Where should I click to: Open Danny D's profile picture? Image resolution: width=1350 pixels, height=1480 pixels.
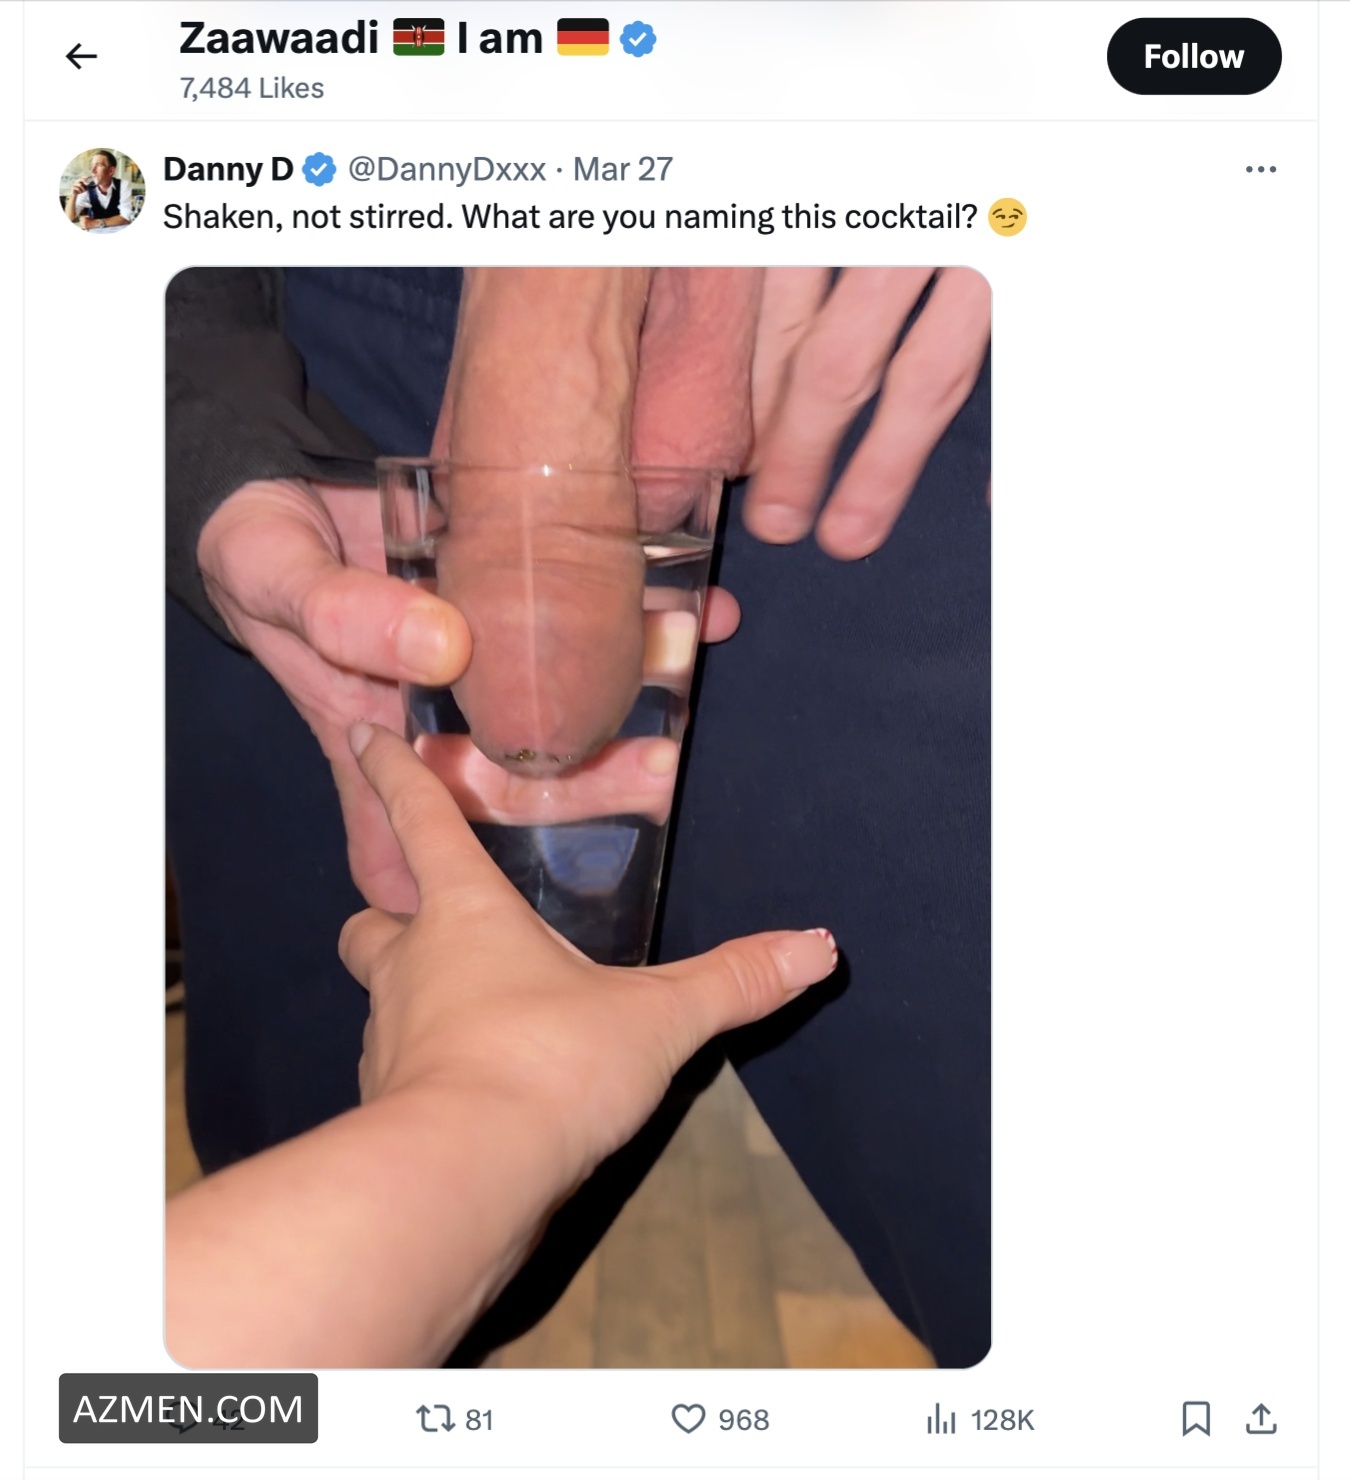click(102, 190)
